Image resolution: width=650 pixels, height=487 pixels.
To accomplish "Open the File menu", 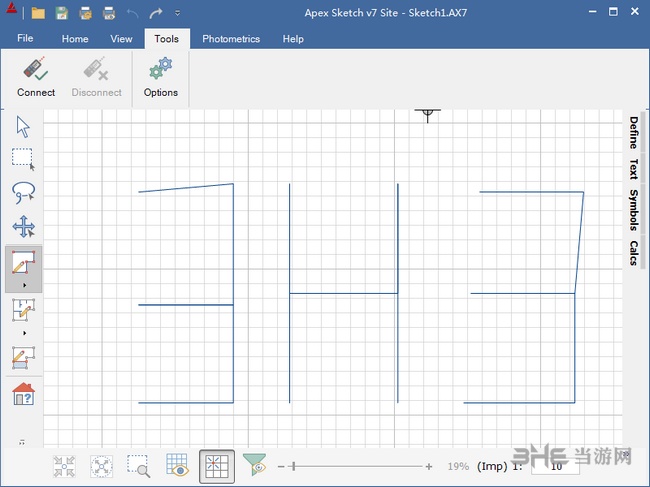I will 25,38.
